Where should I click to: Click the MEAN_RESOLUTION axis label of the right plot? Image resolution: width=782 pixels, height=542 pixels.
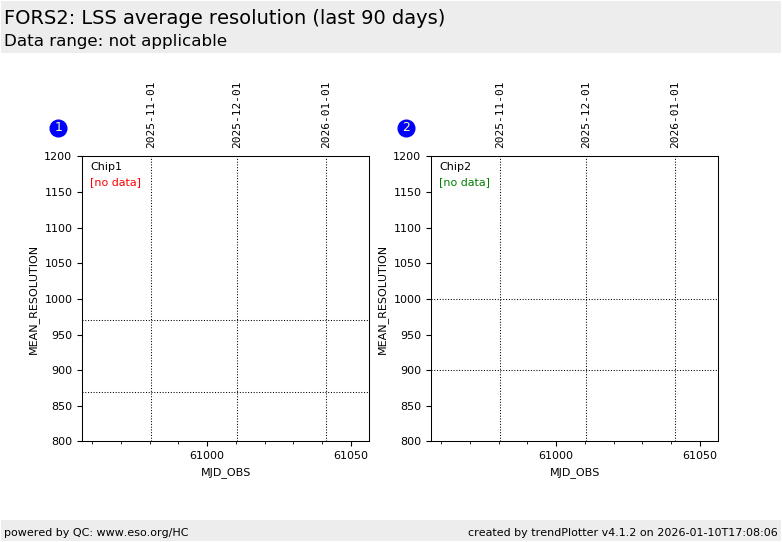click(382, 300)
